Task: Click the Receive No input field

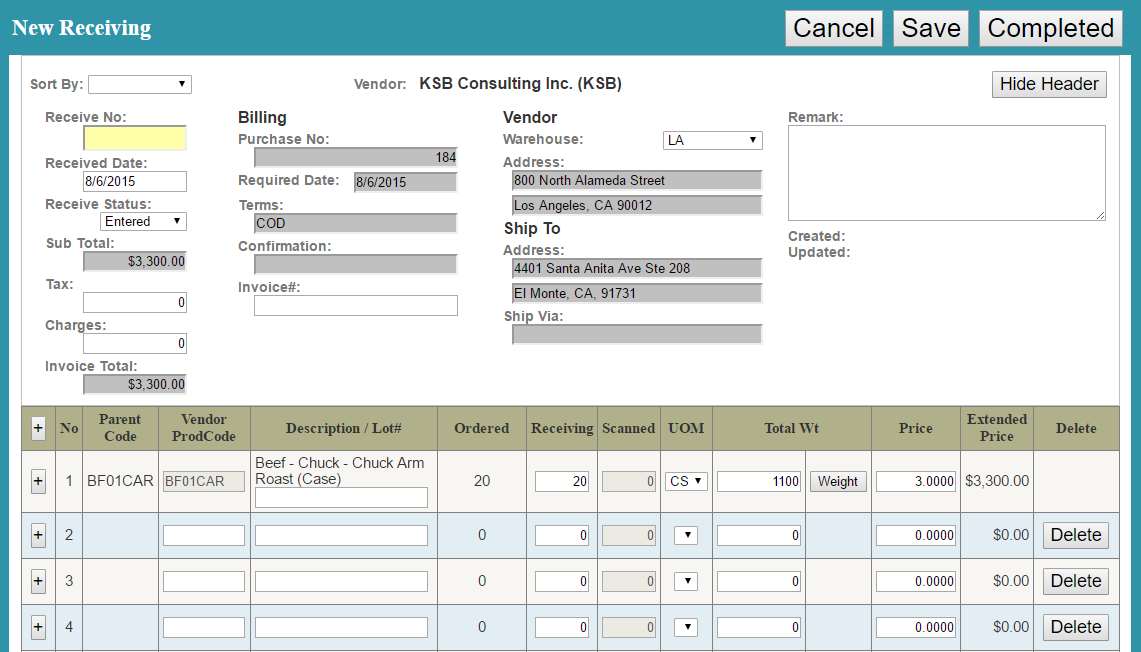Action: [134, 138]
